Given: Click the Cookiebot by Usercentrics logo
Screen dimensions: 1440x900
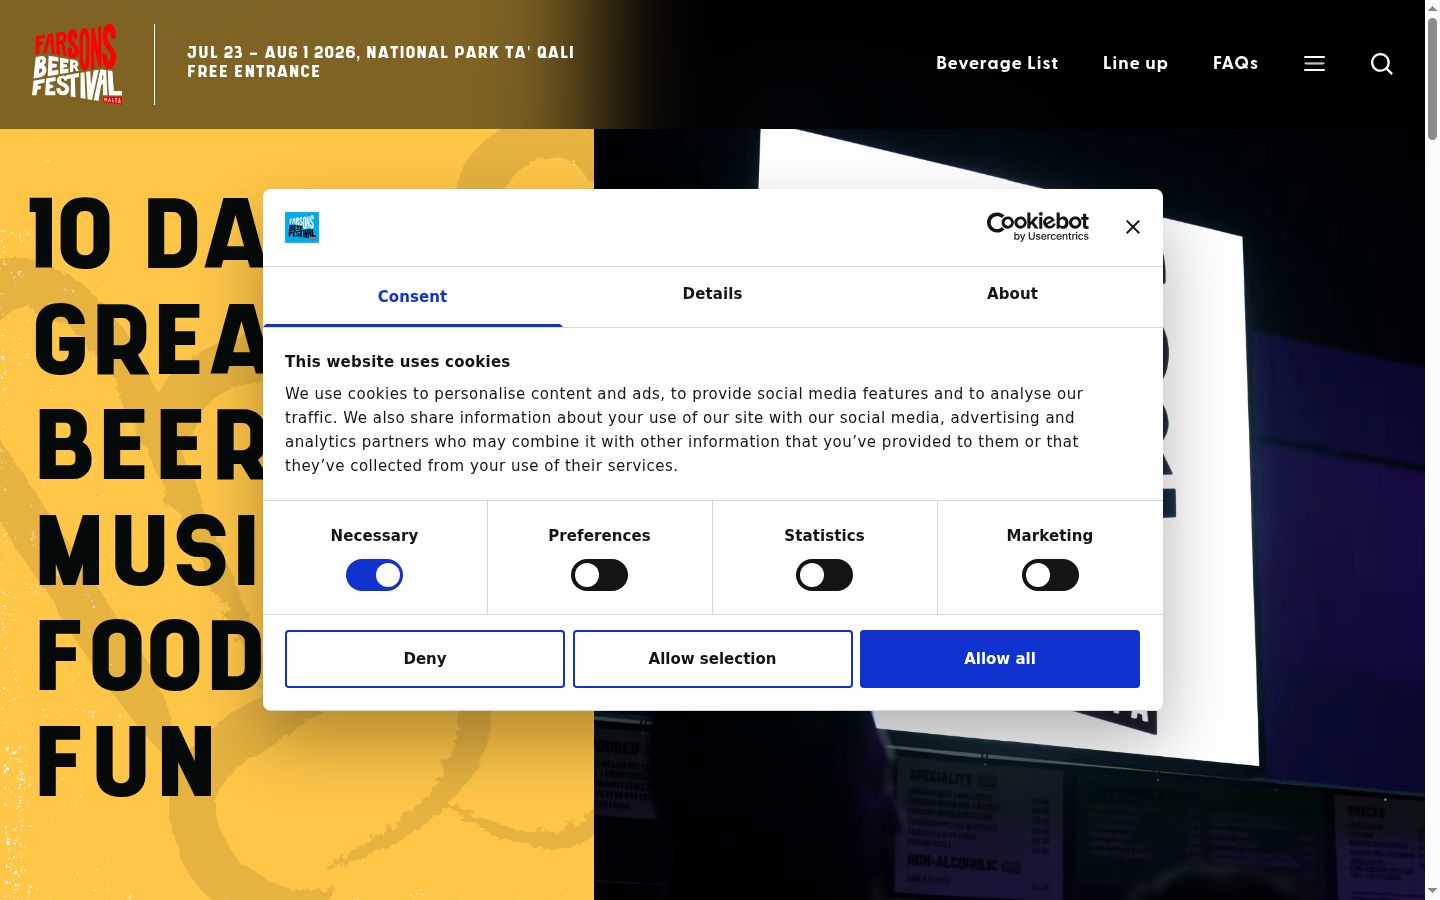Looking at the screenshot, I should 1037,227.
